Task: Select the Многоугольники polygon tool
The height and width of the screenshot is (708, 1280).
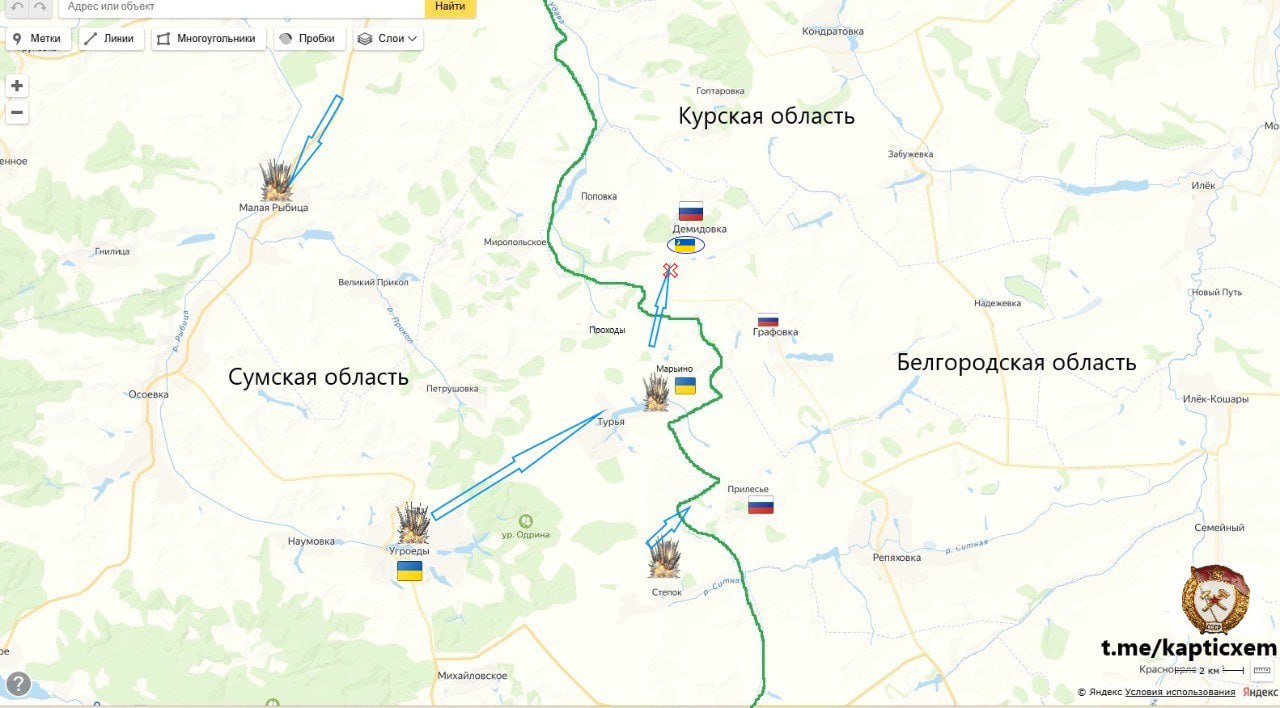Action: coord(209,39)
